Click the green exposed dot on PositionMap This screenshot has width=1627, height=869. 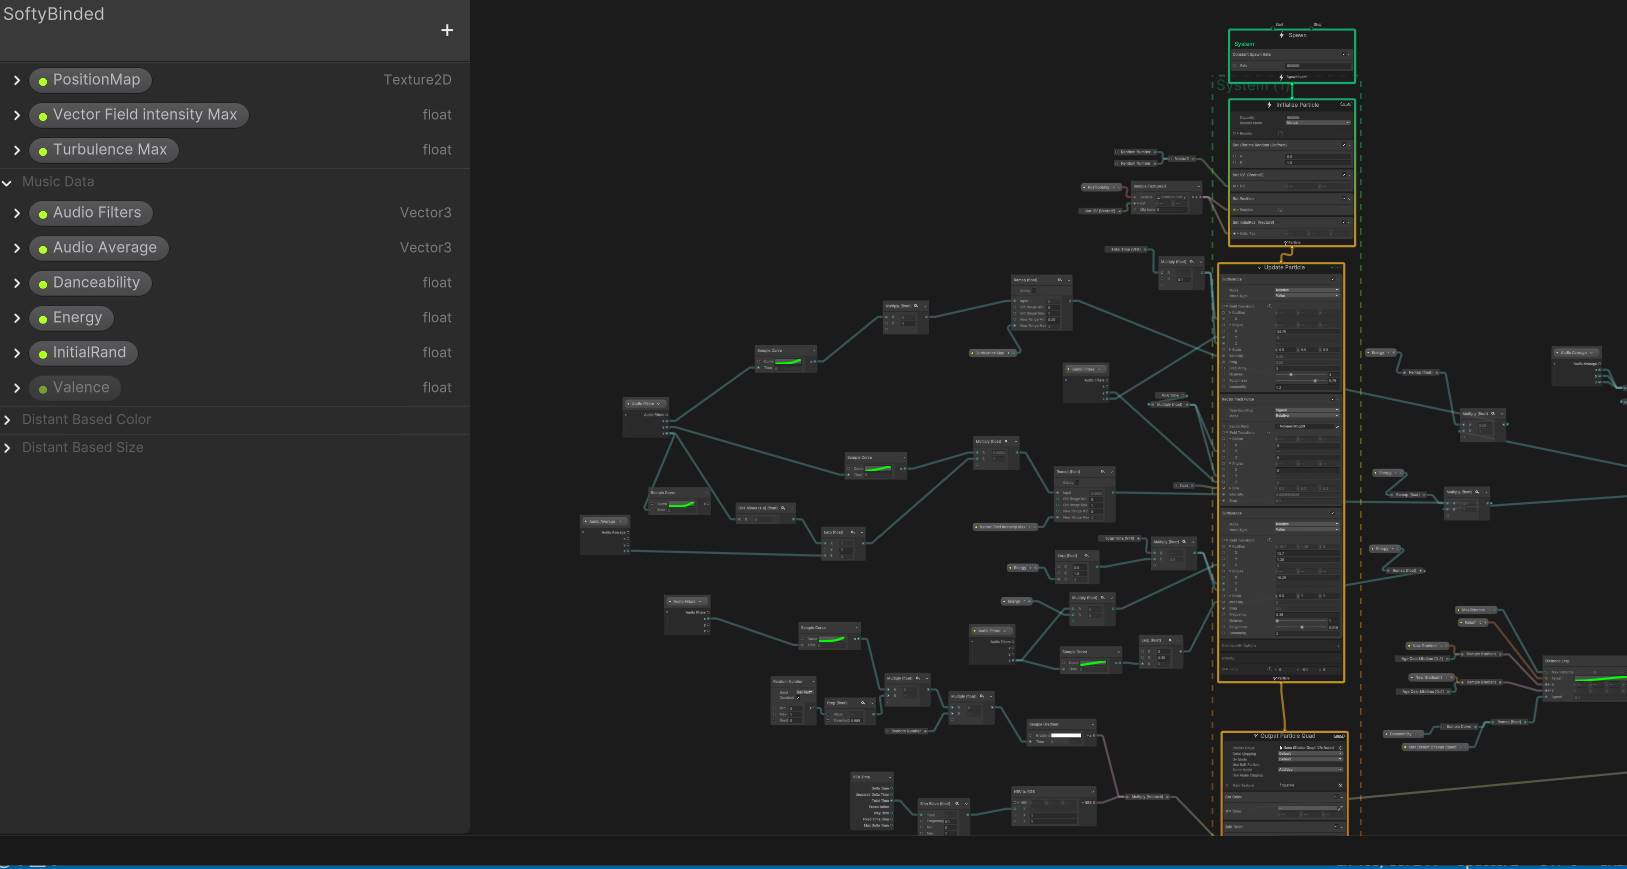pyautogui.click(x=43, y=81)
